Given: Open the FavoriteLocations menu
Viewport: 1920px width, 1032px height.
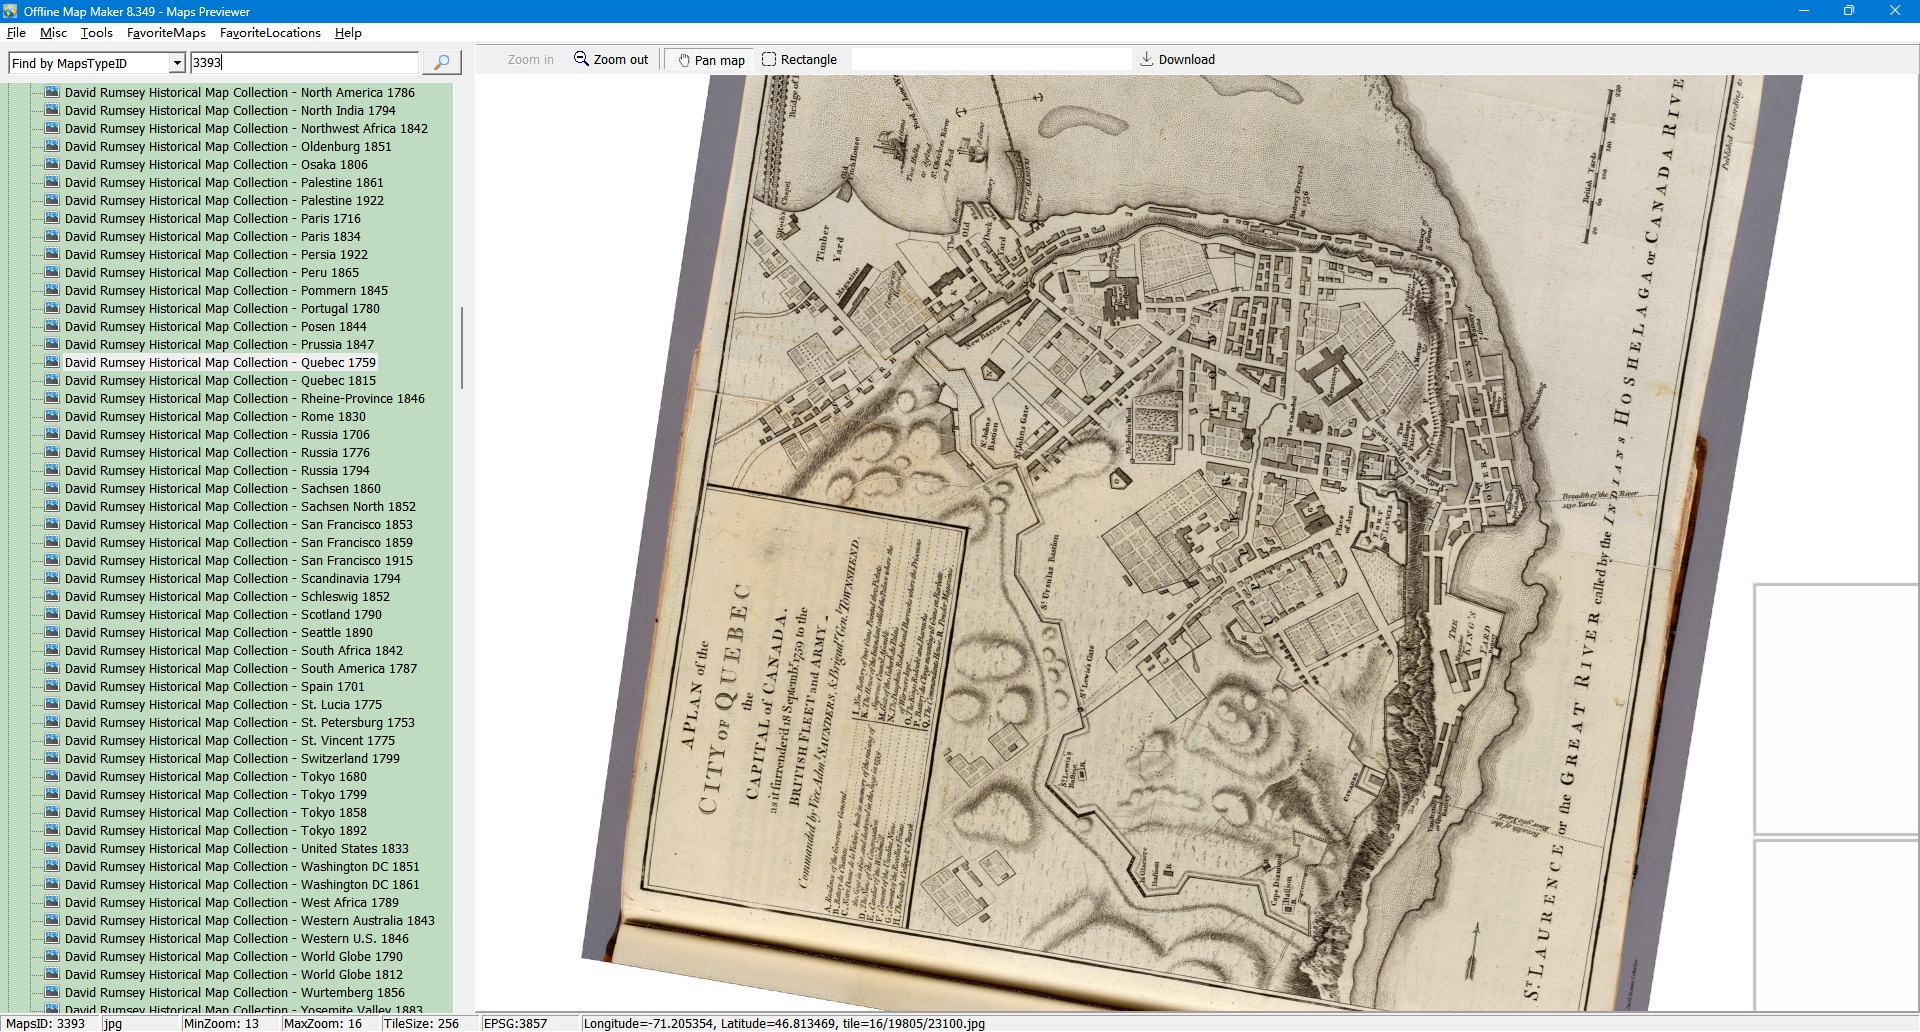Looking at the screenshot, I should pos(270,33).
